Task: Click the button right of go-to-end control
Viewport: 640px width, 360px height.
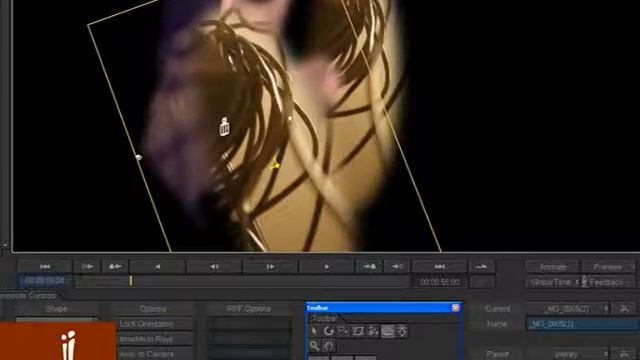Action: pos(482,267)
